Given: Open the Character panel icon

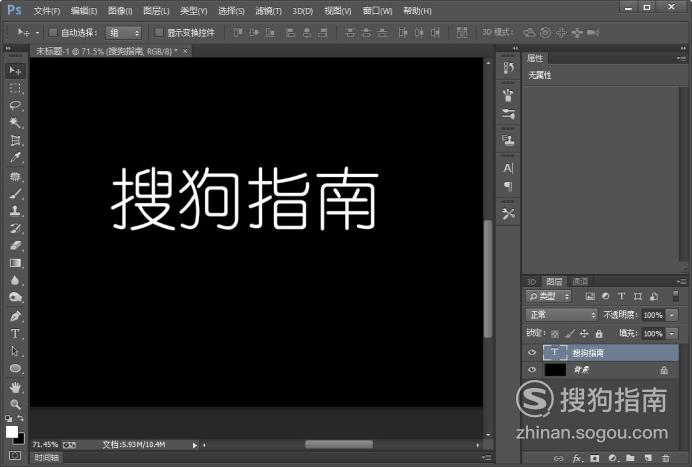Looking at the screenshot, I should [x=508, y=168].
